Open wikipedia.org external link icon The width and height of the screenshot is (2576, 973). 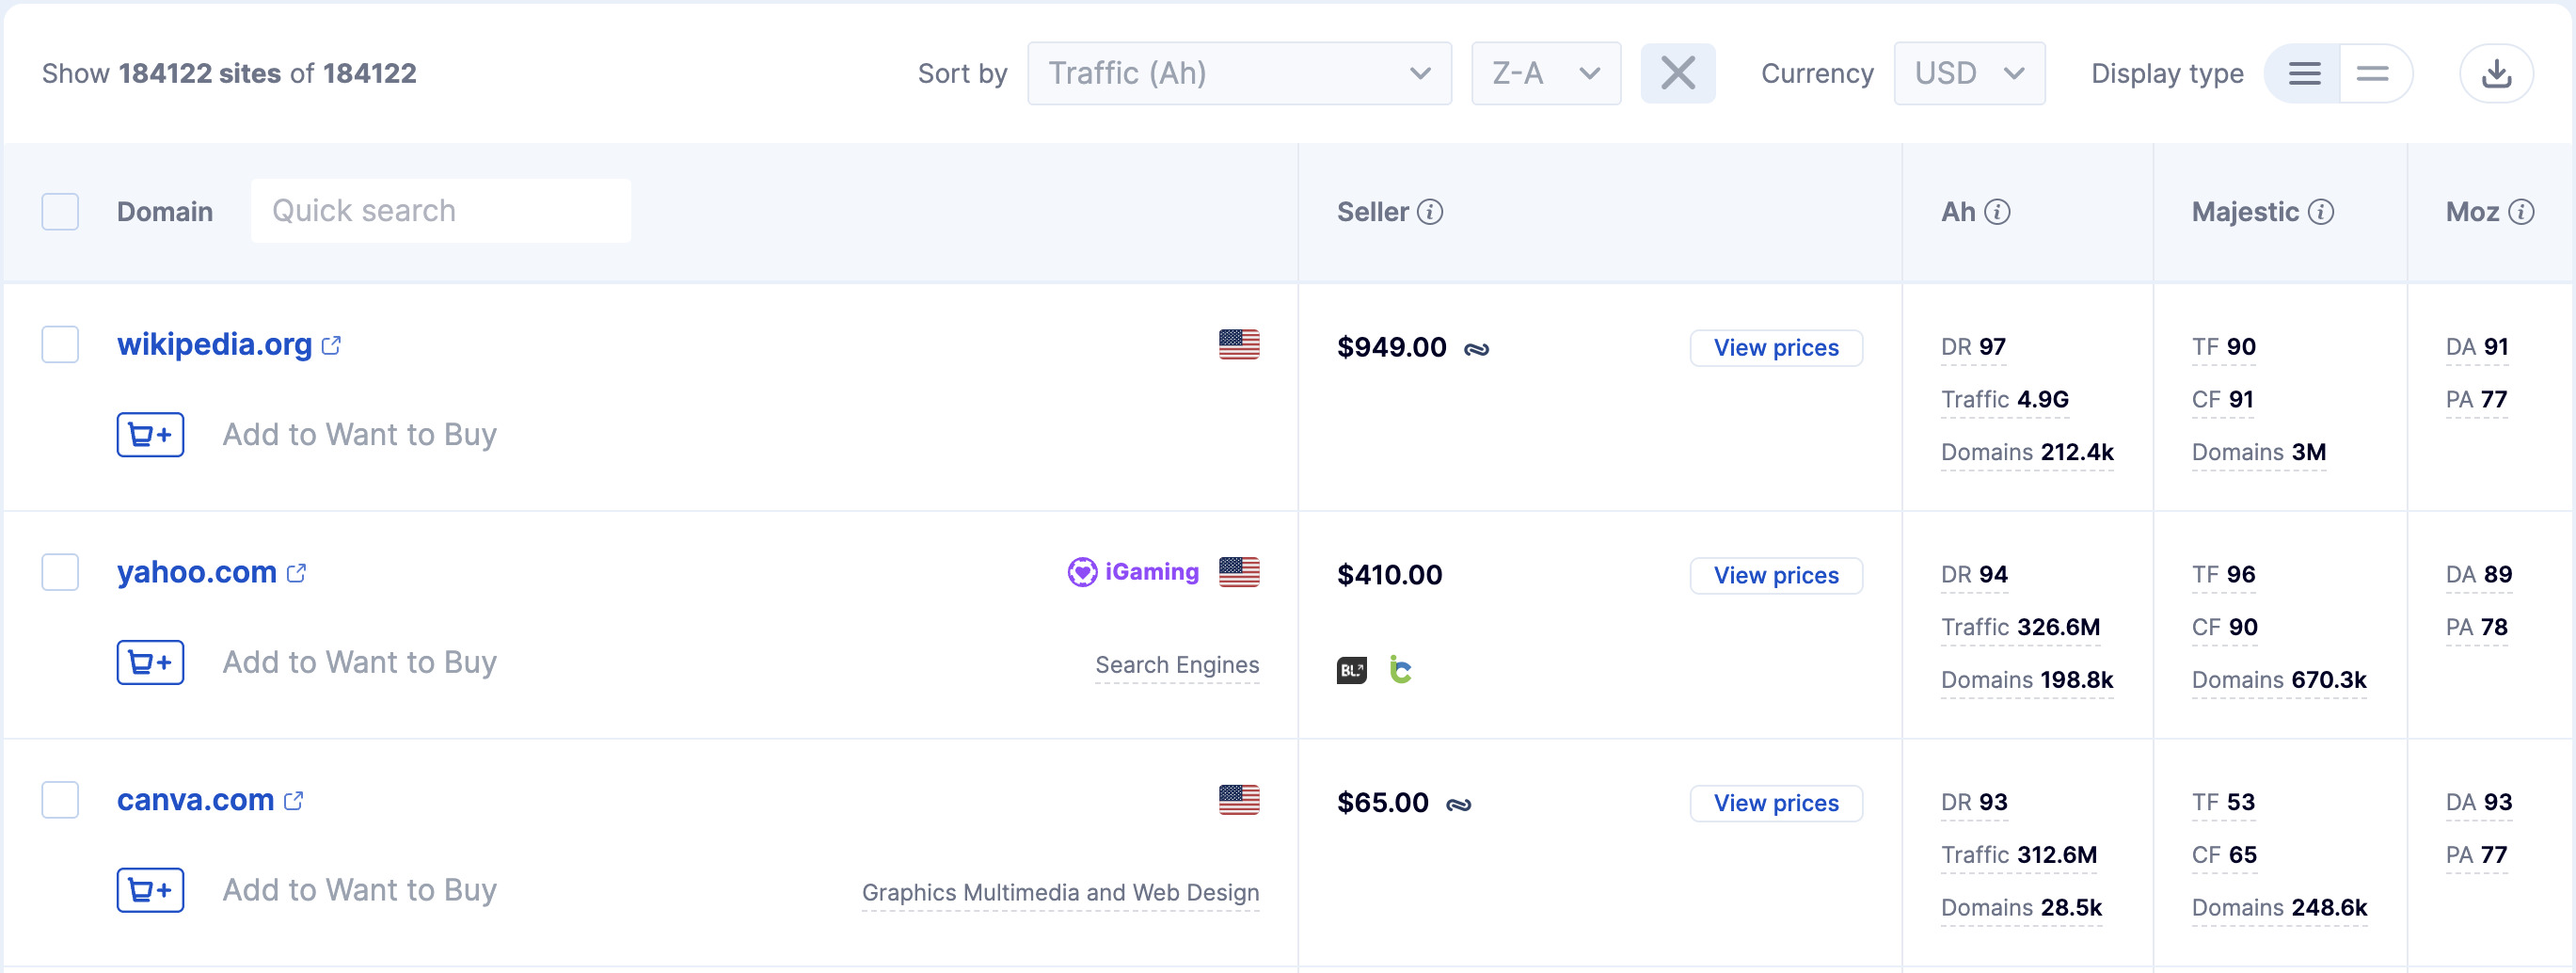(x=331, y=346)
